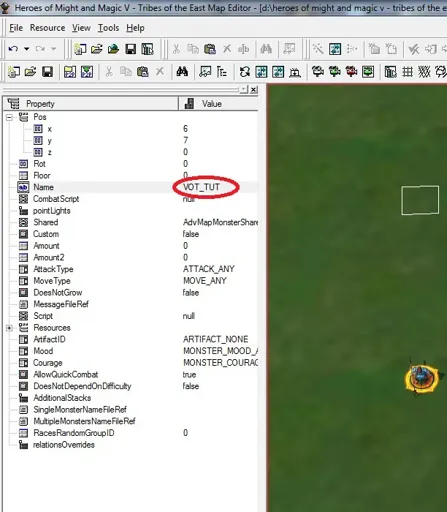Click the green monitor screen icon
This screenshot has width=447, height=512.
[368, 72]
